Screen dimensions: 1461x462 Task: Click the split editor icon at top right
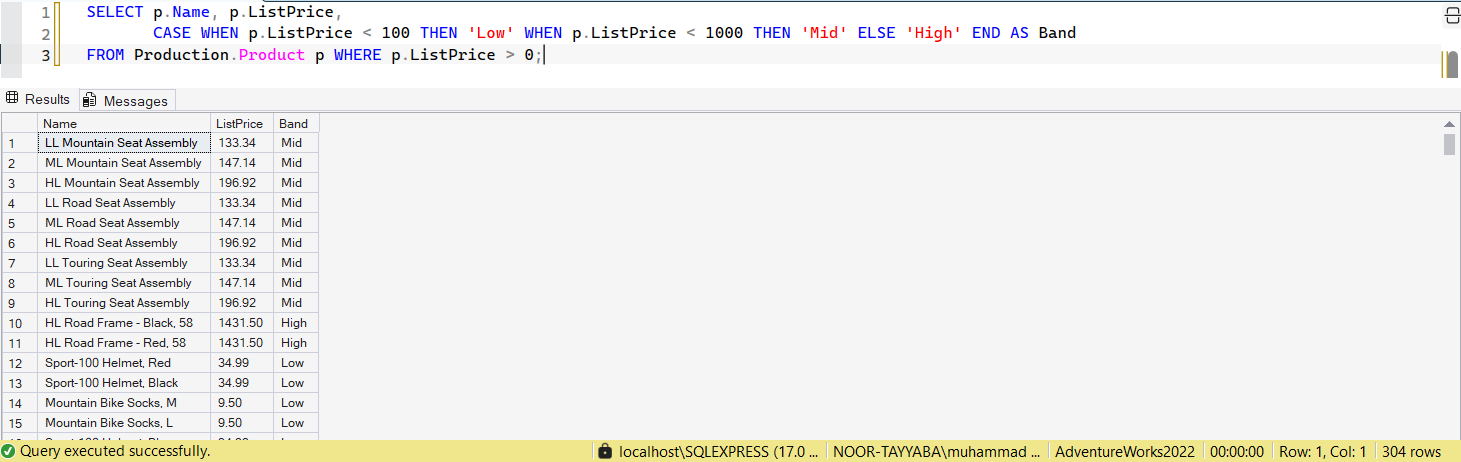point(1452,14)
